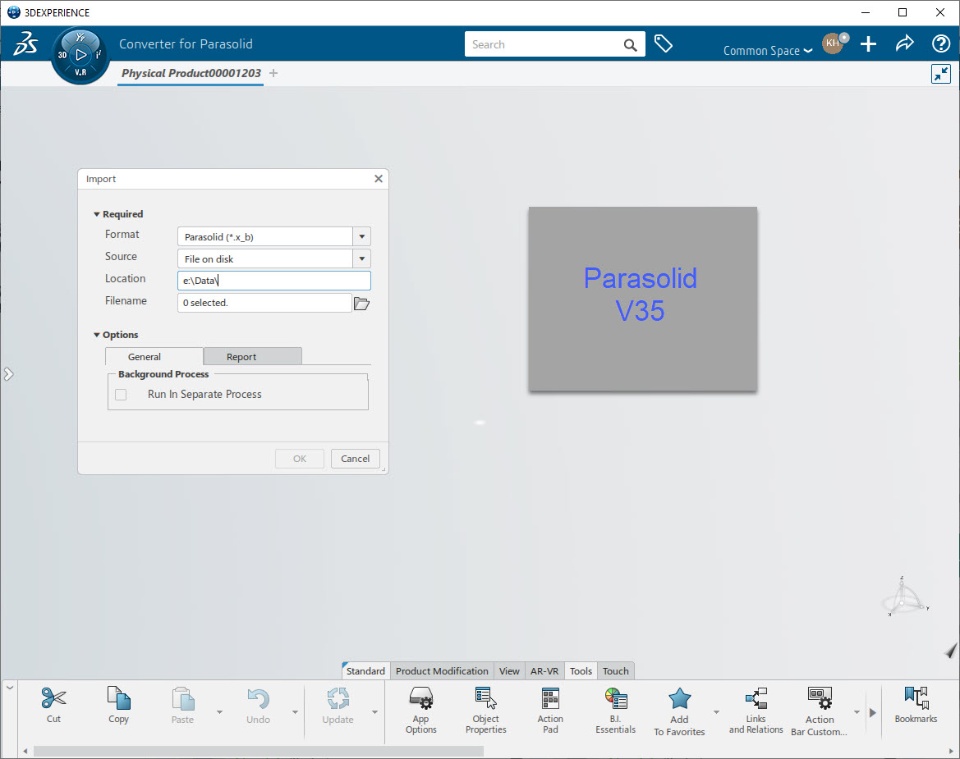Show more toolbar commands arrow
960x759 pixels.
(x=872, y=712)
